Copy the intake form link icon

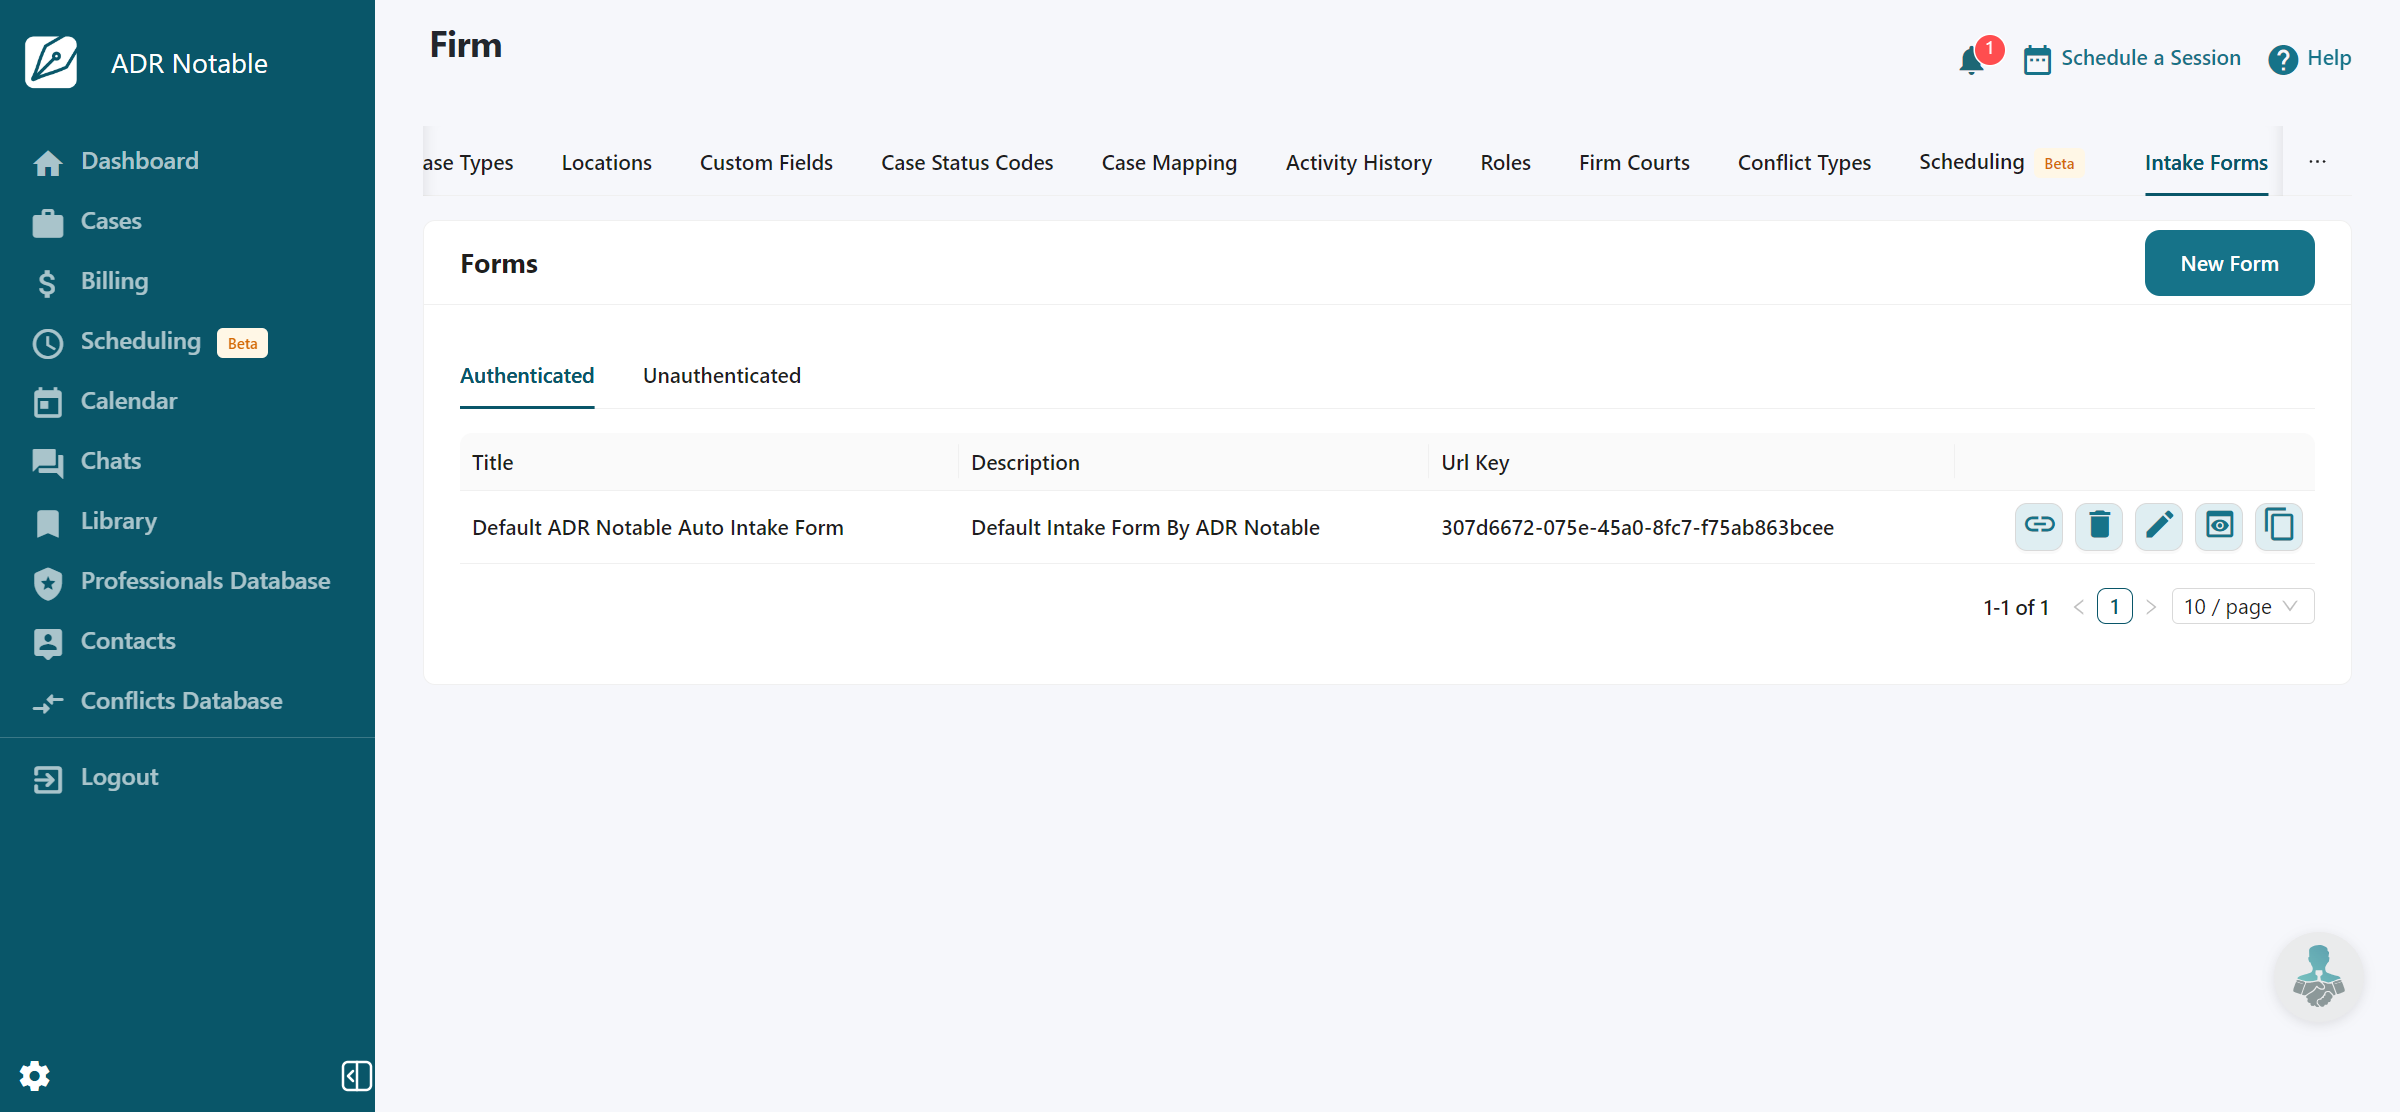tap(2038, 526)
